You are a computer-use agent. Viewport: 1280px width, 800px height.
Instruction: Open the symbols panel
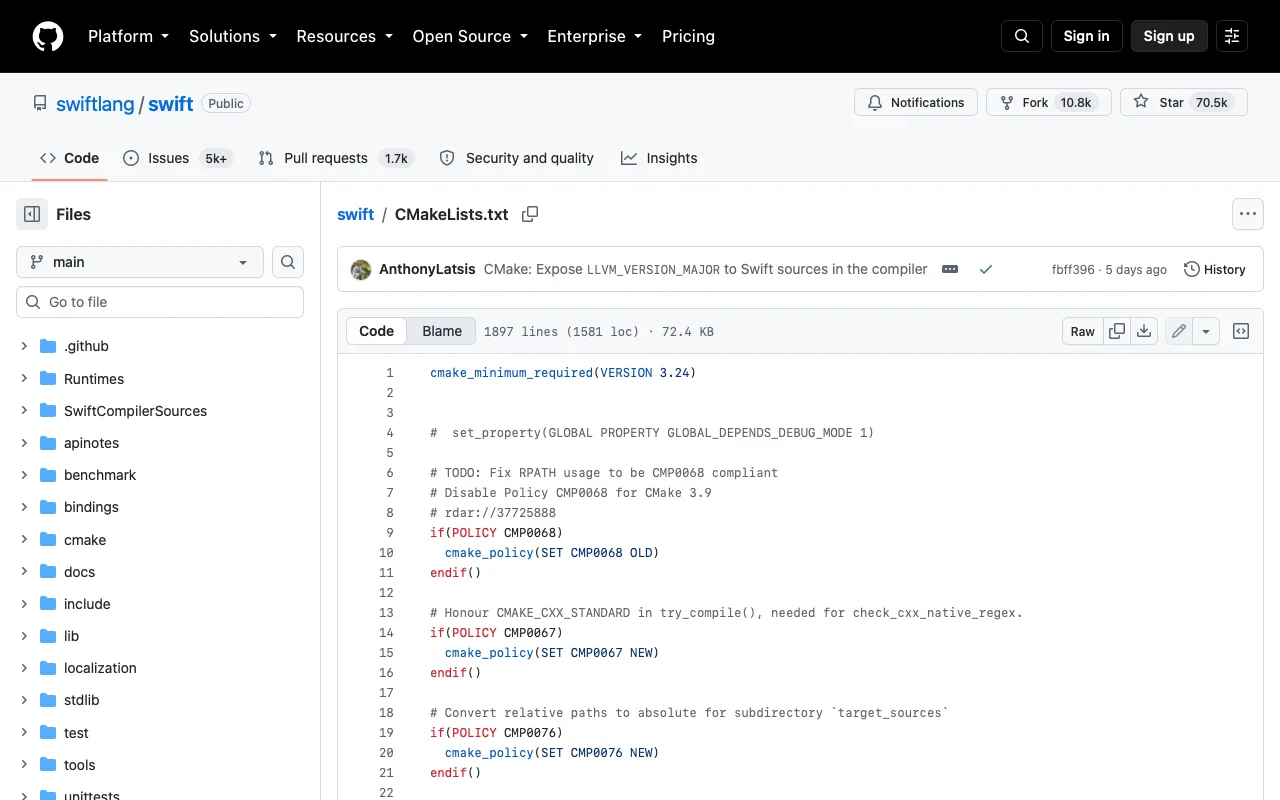pyautogui.click(x=1241, y=331)
